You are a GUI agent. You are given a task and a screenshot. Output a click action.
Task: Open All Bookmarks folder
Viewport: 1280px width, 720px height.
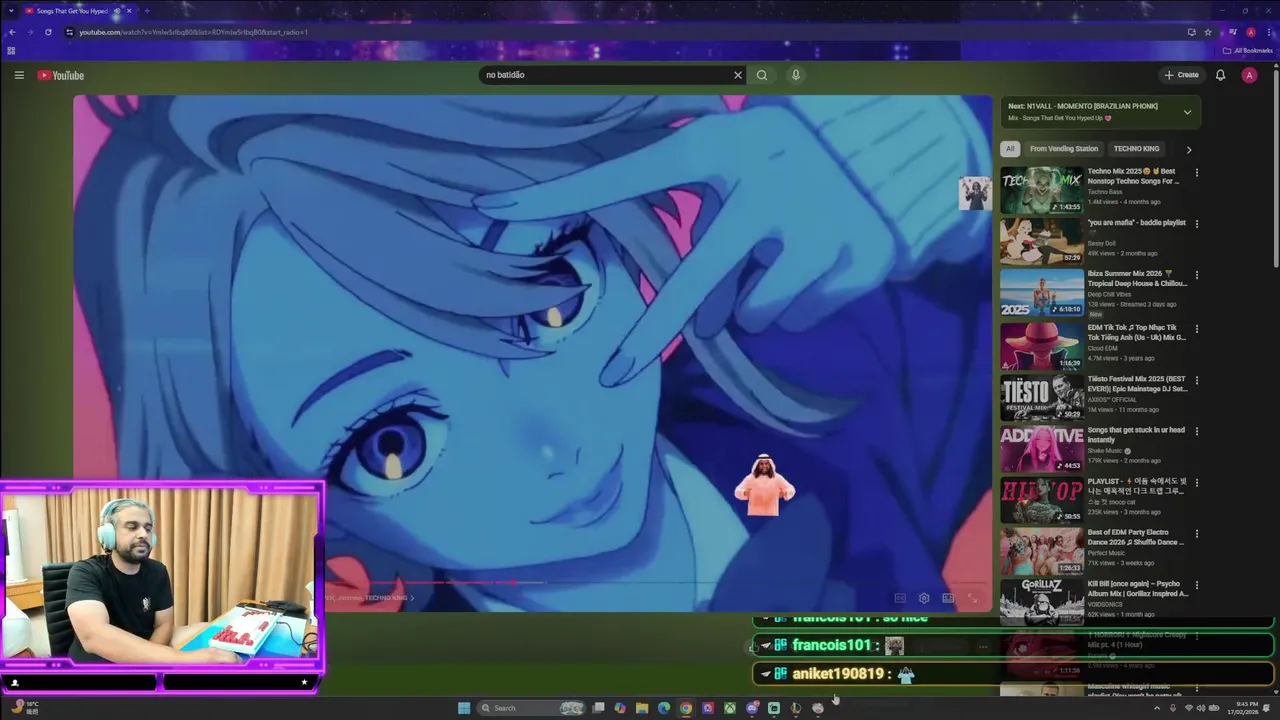pos(1248,51)
